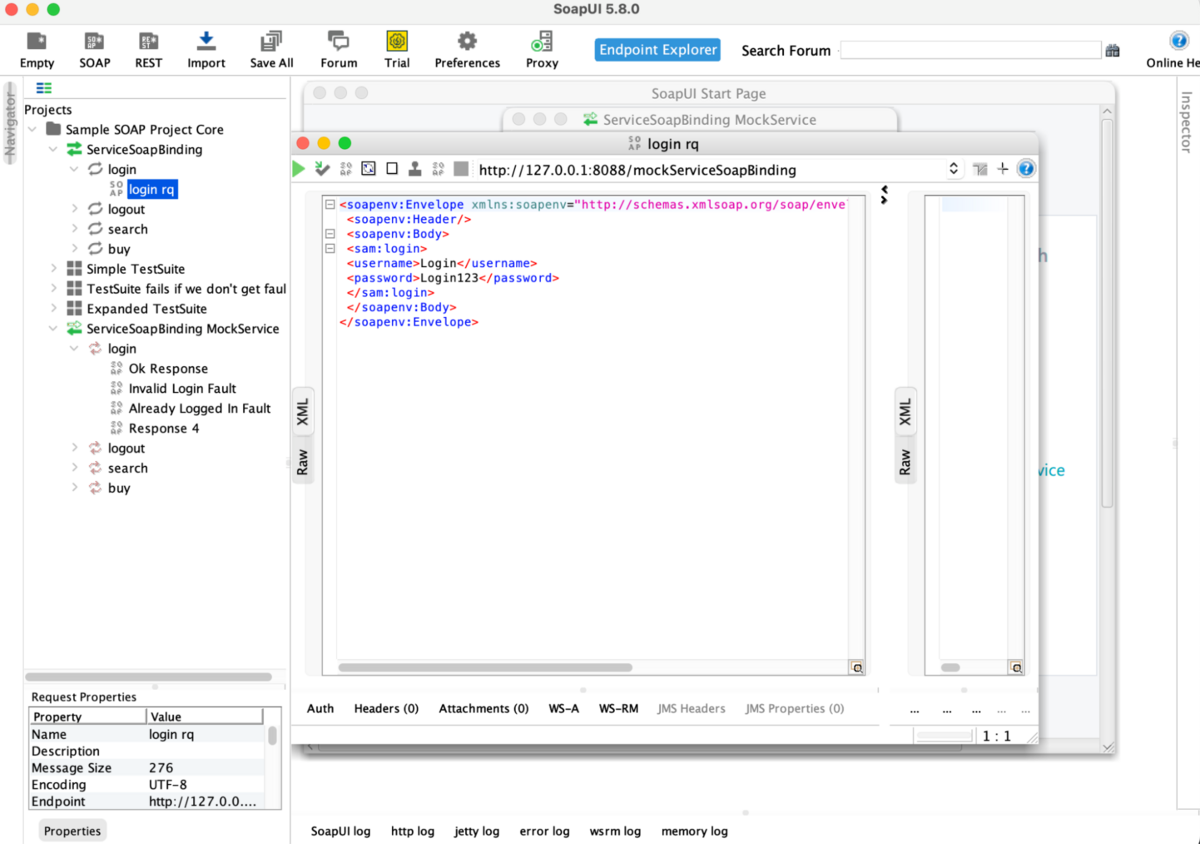This screenshot has height=844, width=1200.
Task: Collapse the soapenv:Body XML fold marker
Action: point(329,234)
